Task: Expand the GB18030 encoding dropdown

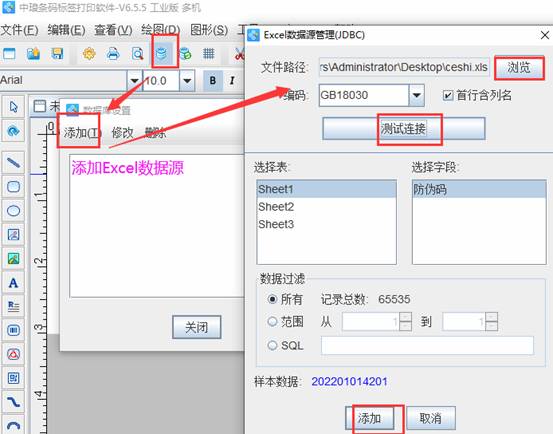Action: coord(417,95)
